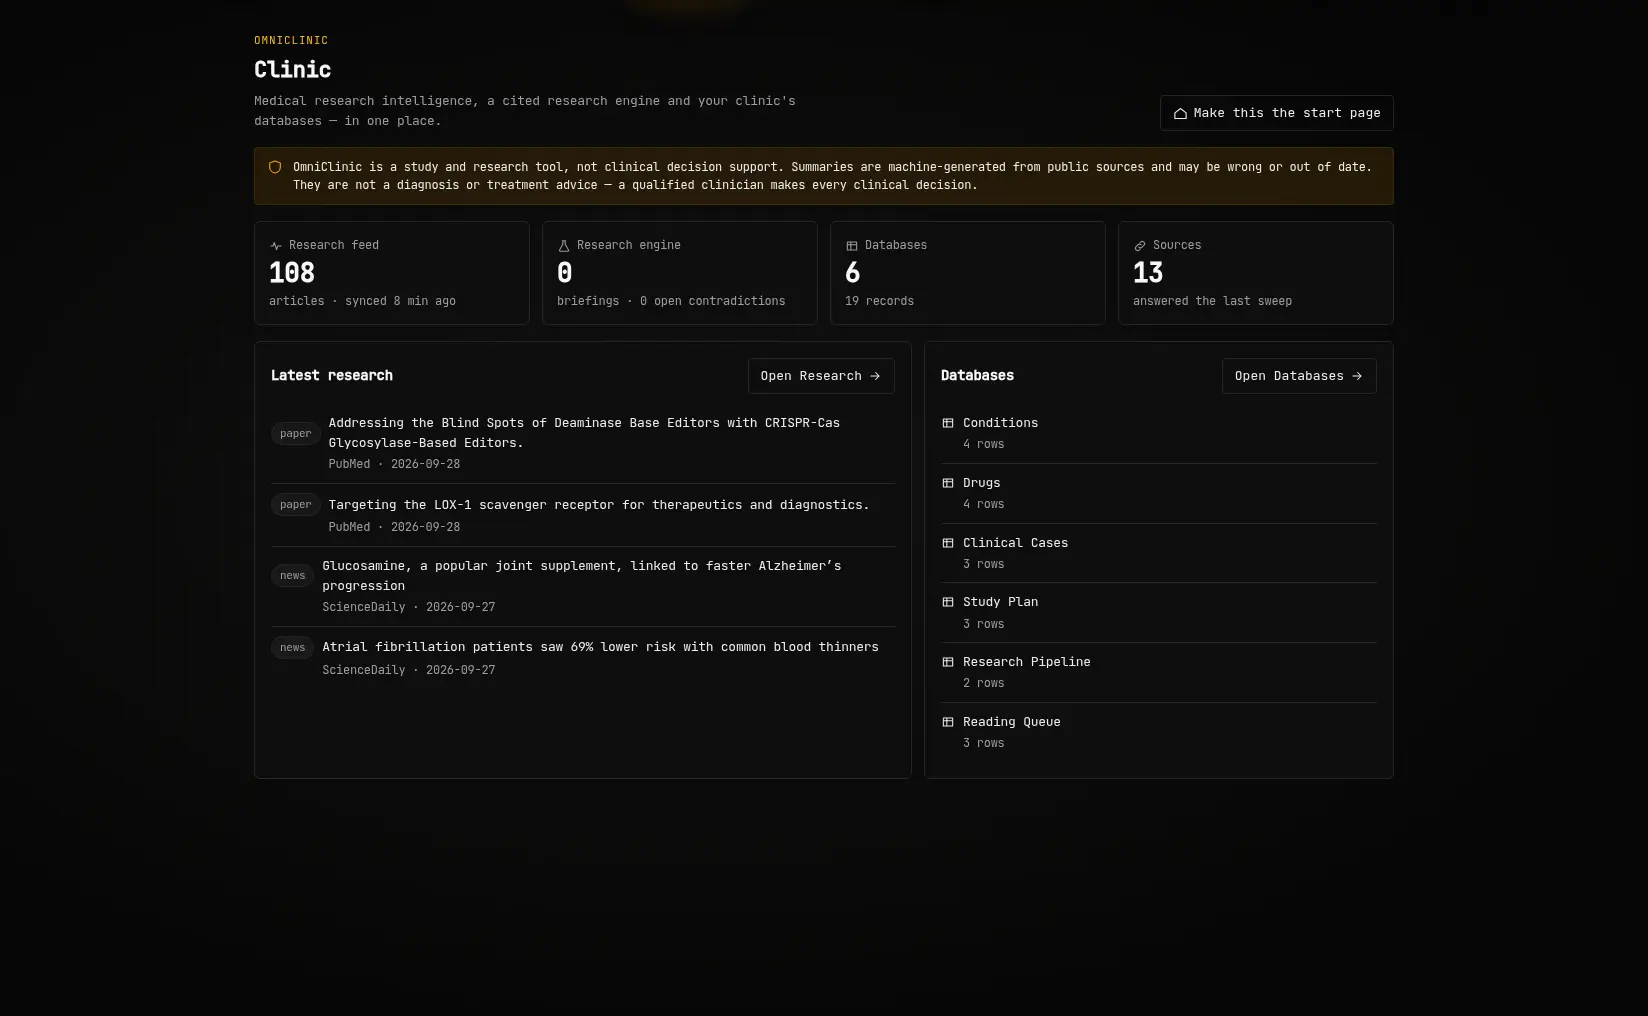Click the Latest research heading

click(332, 376)
